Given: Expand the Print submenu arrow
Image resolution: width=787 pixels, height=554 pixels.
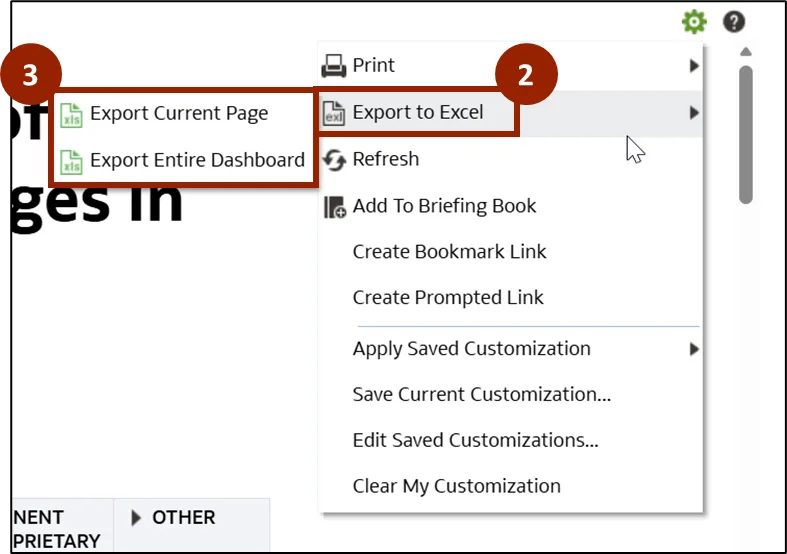Looking at the screenshot, I should (x=694, y=66).
